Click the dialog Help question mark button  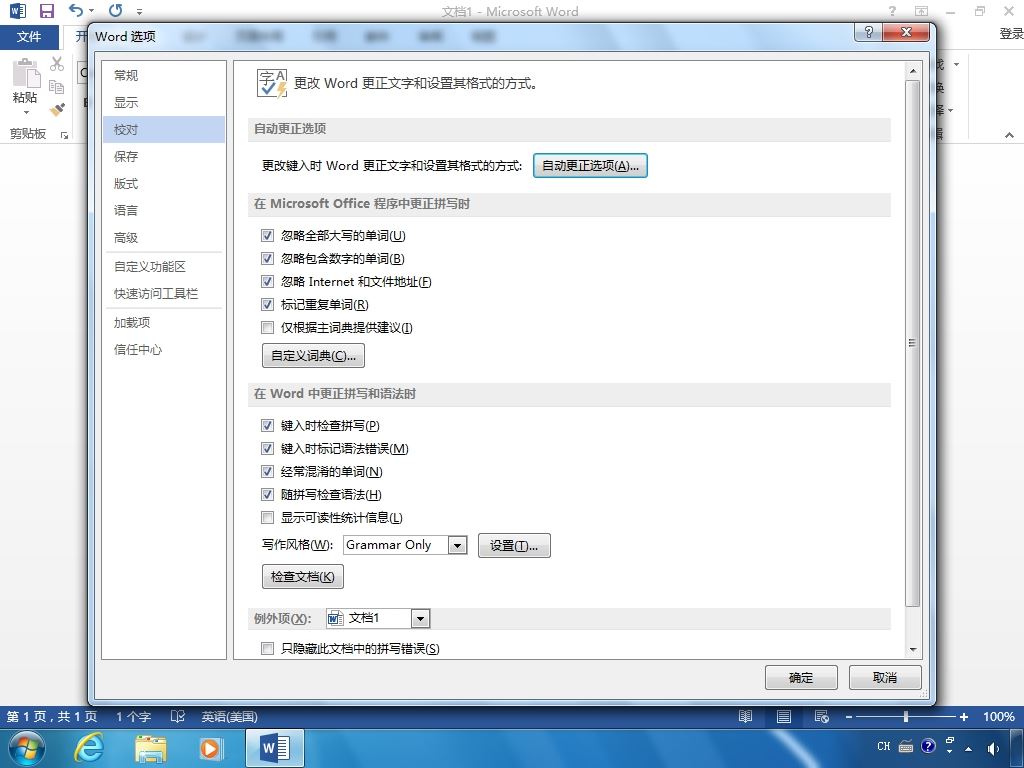pos(869,32)
